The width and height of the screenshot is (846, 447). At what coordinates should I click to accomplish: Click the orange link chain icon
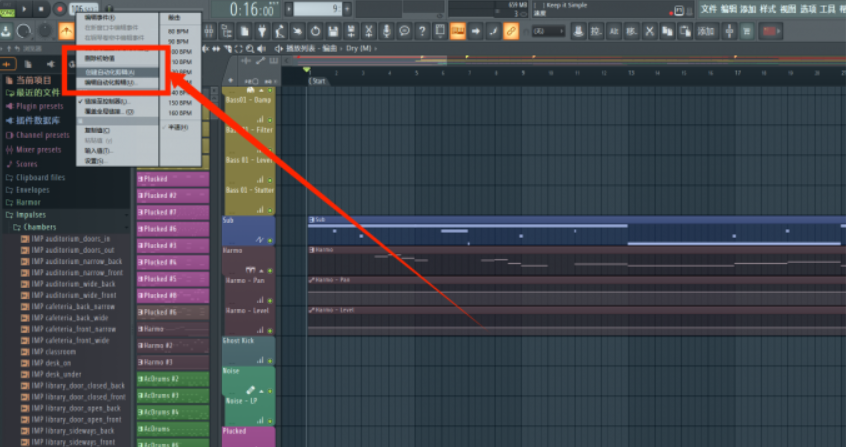510,31
